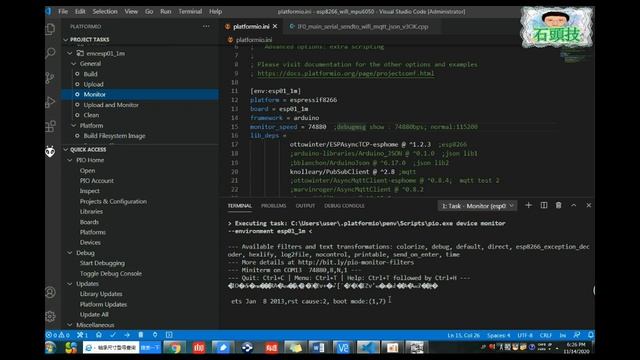Collapse the Platform tasks group
Viewport: 640px width, 360px height.
74,125
